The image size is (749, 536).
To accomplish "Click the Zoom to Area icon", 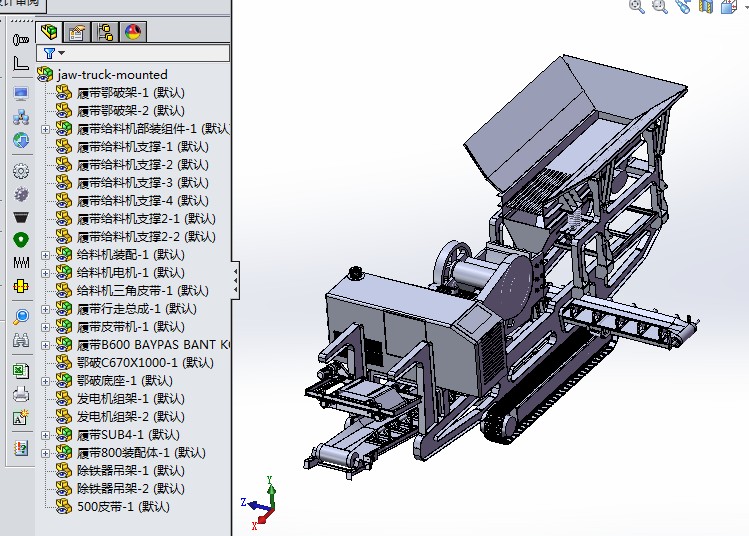I will pyautogui.click(x=660, y=6).
